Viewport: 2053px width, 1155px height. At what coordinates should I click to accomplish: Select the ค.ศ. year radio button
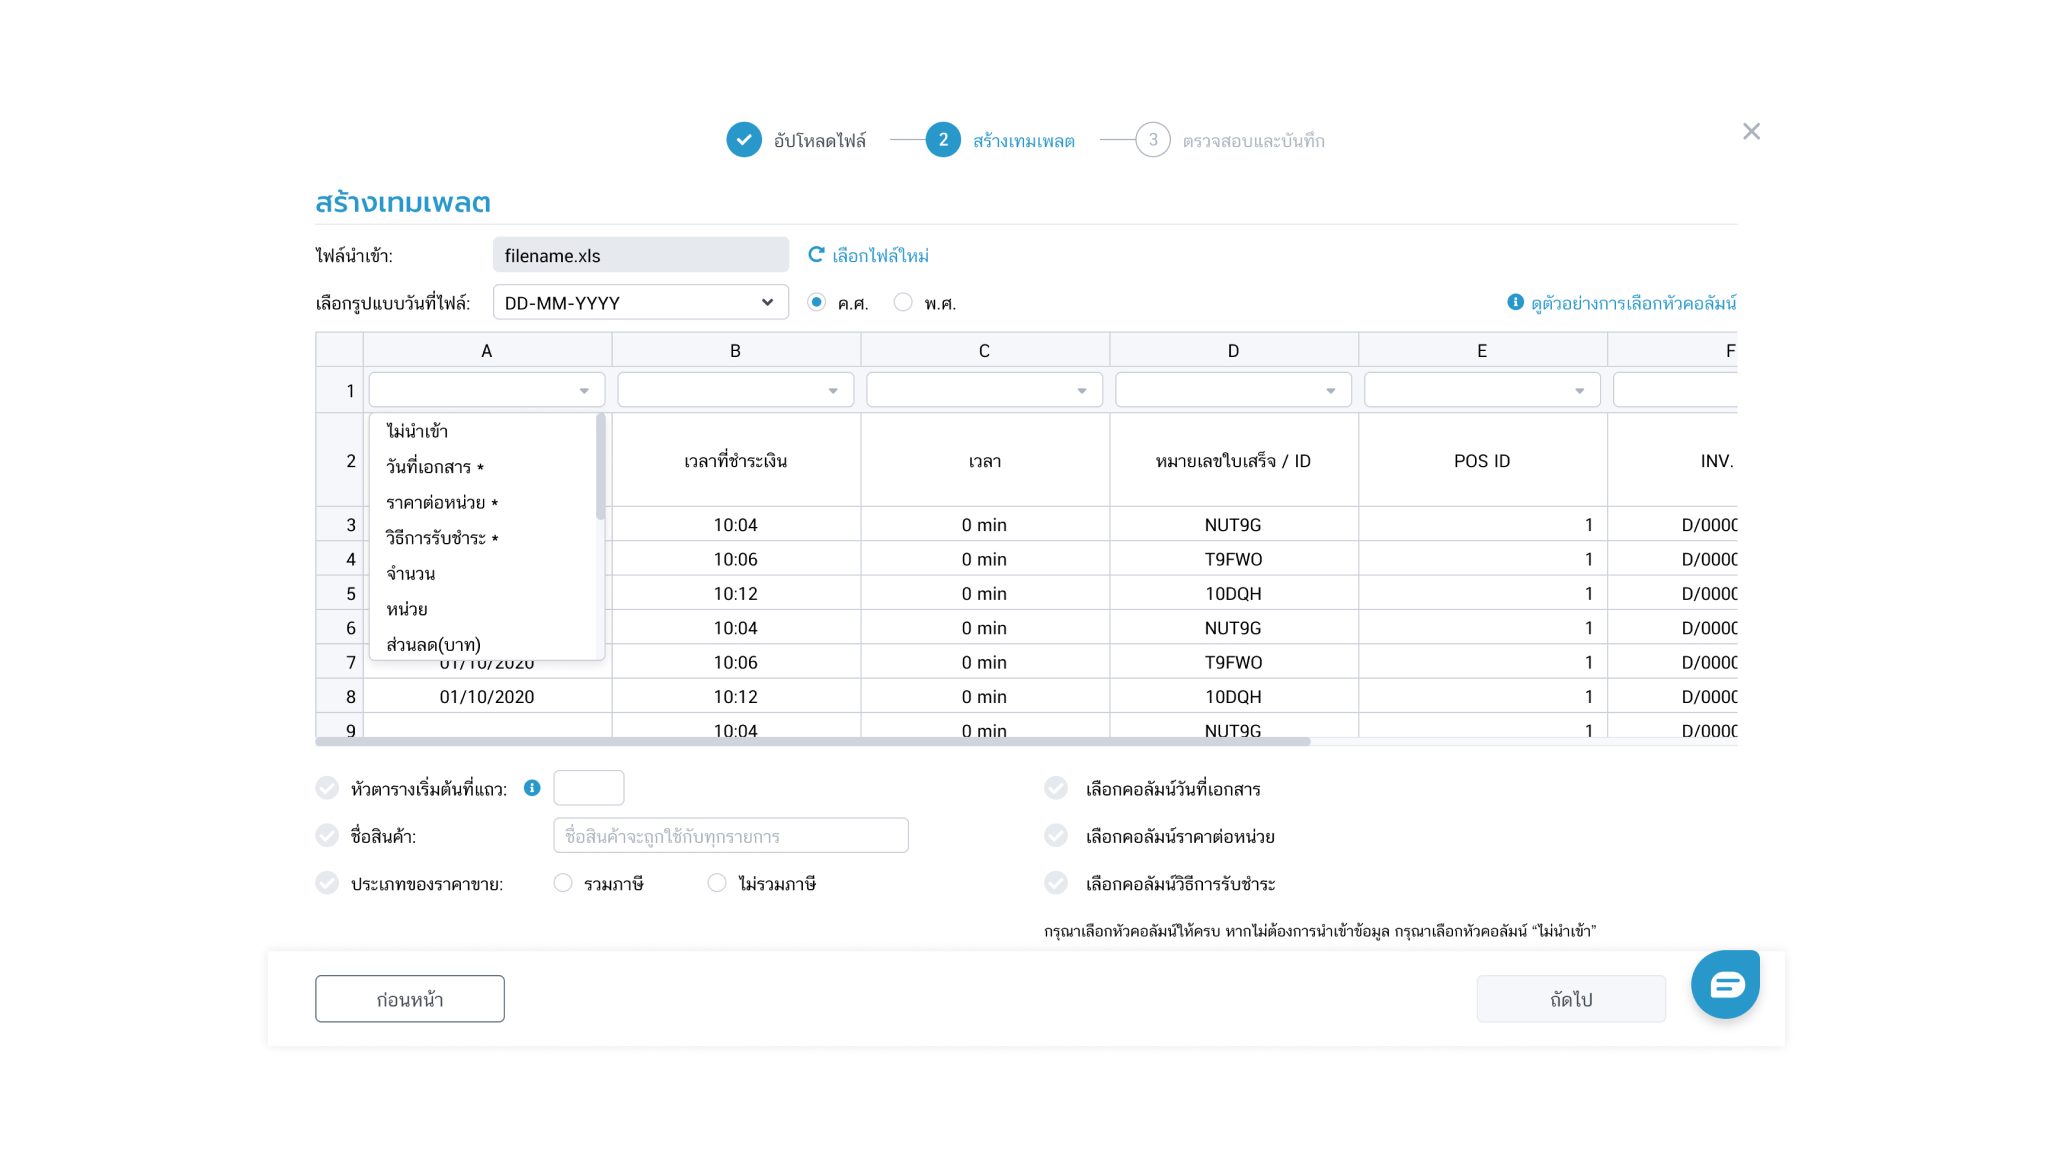pyautogui.click(x=816, y=302)
